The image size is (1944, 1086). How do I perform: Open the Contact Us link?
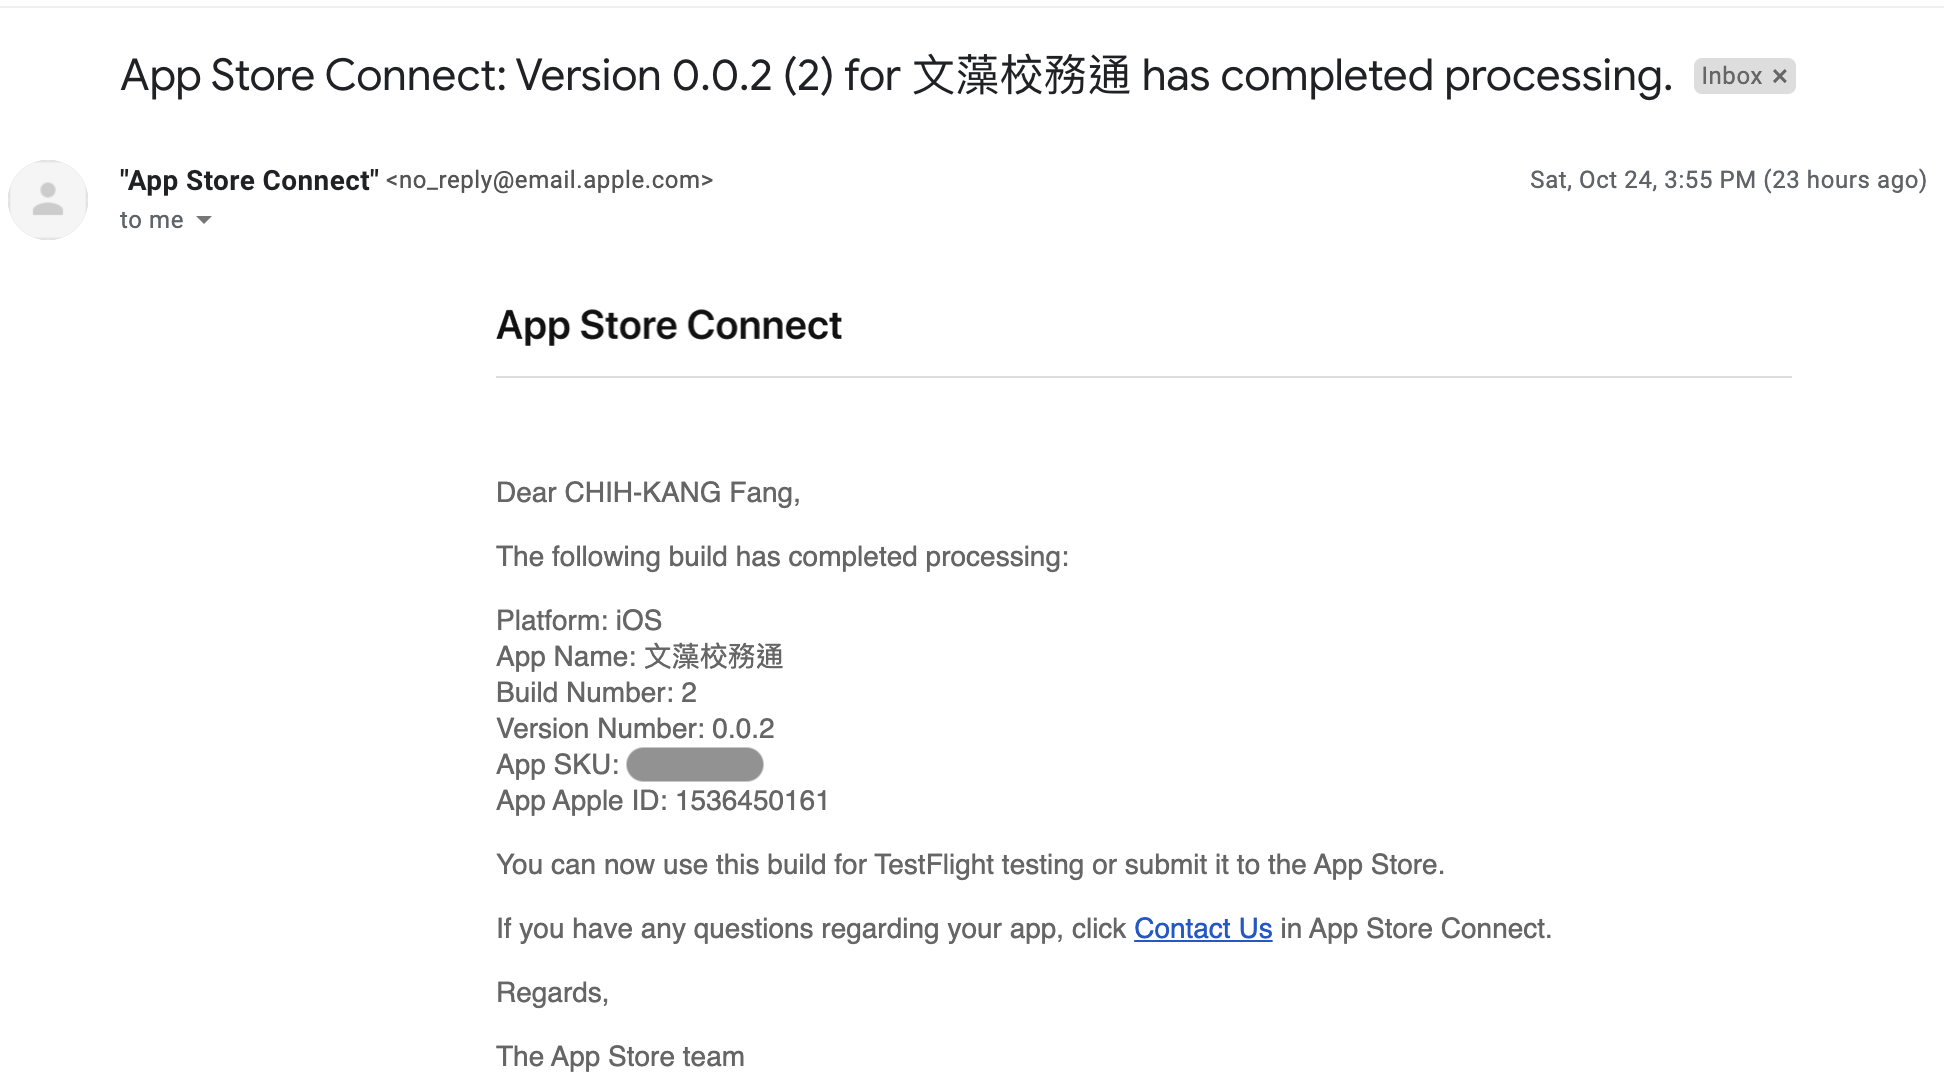tap(1202, 929)
